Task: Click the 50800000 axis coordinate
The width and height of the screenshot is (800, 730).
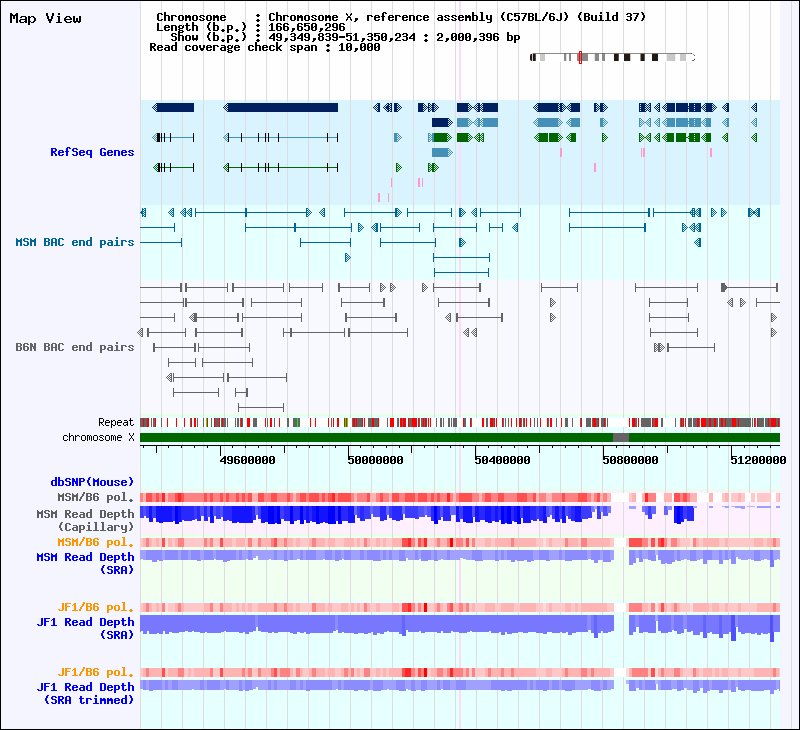Action: click(x=631, y=460)
